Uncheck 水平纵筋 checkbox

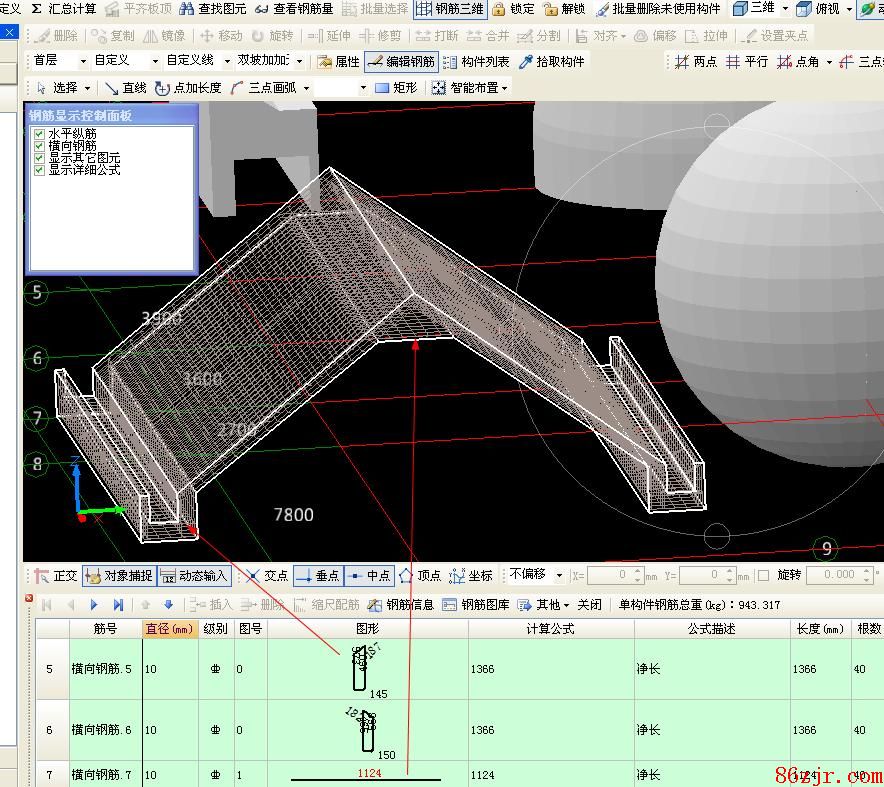(39, 133)
